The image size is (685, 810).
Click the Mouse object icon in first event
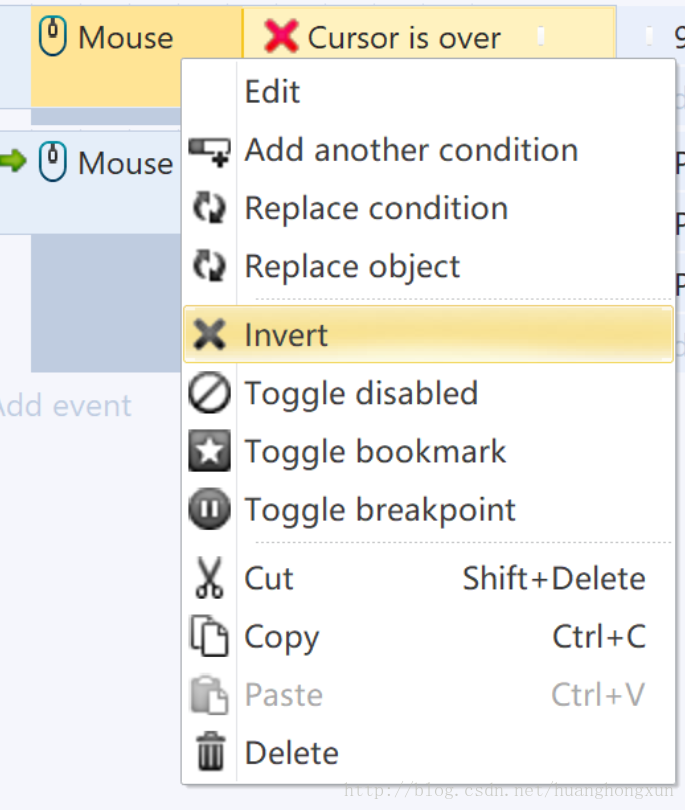click(52, 37)
